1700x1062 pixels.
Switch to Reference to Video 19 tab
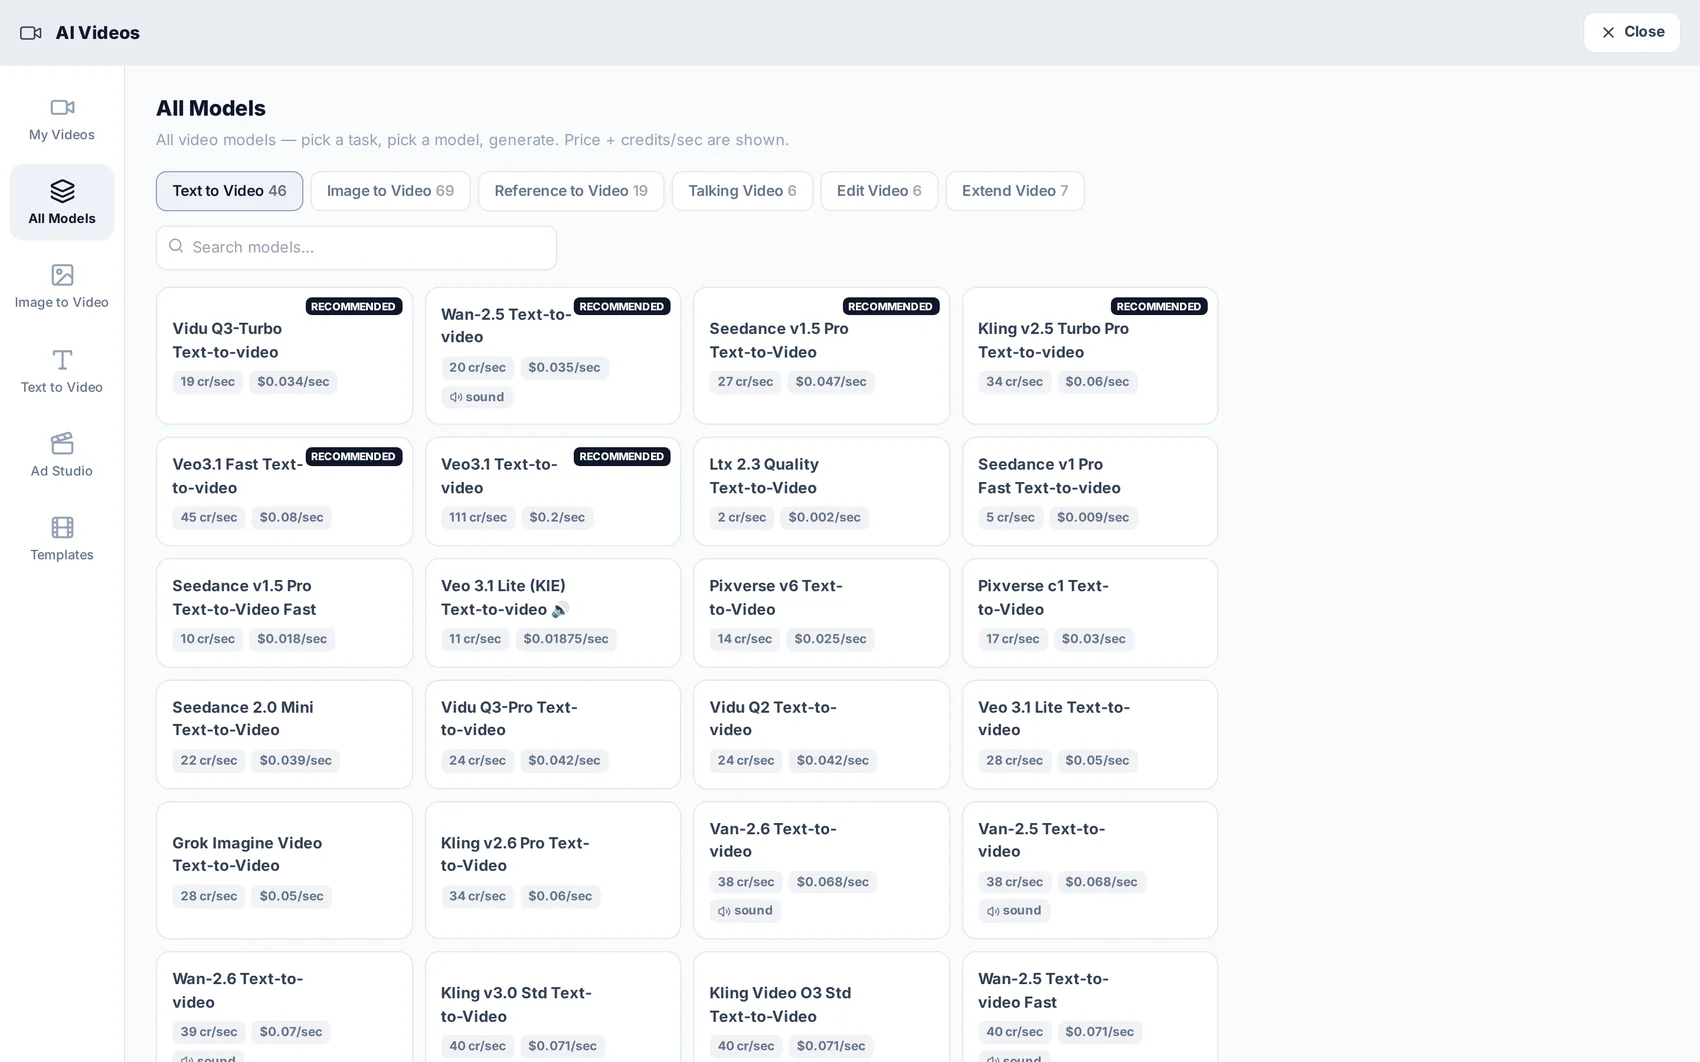tap(571, 191)
